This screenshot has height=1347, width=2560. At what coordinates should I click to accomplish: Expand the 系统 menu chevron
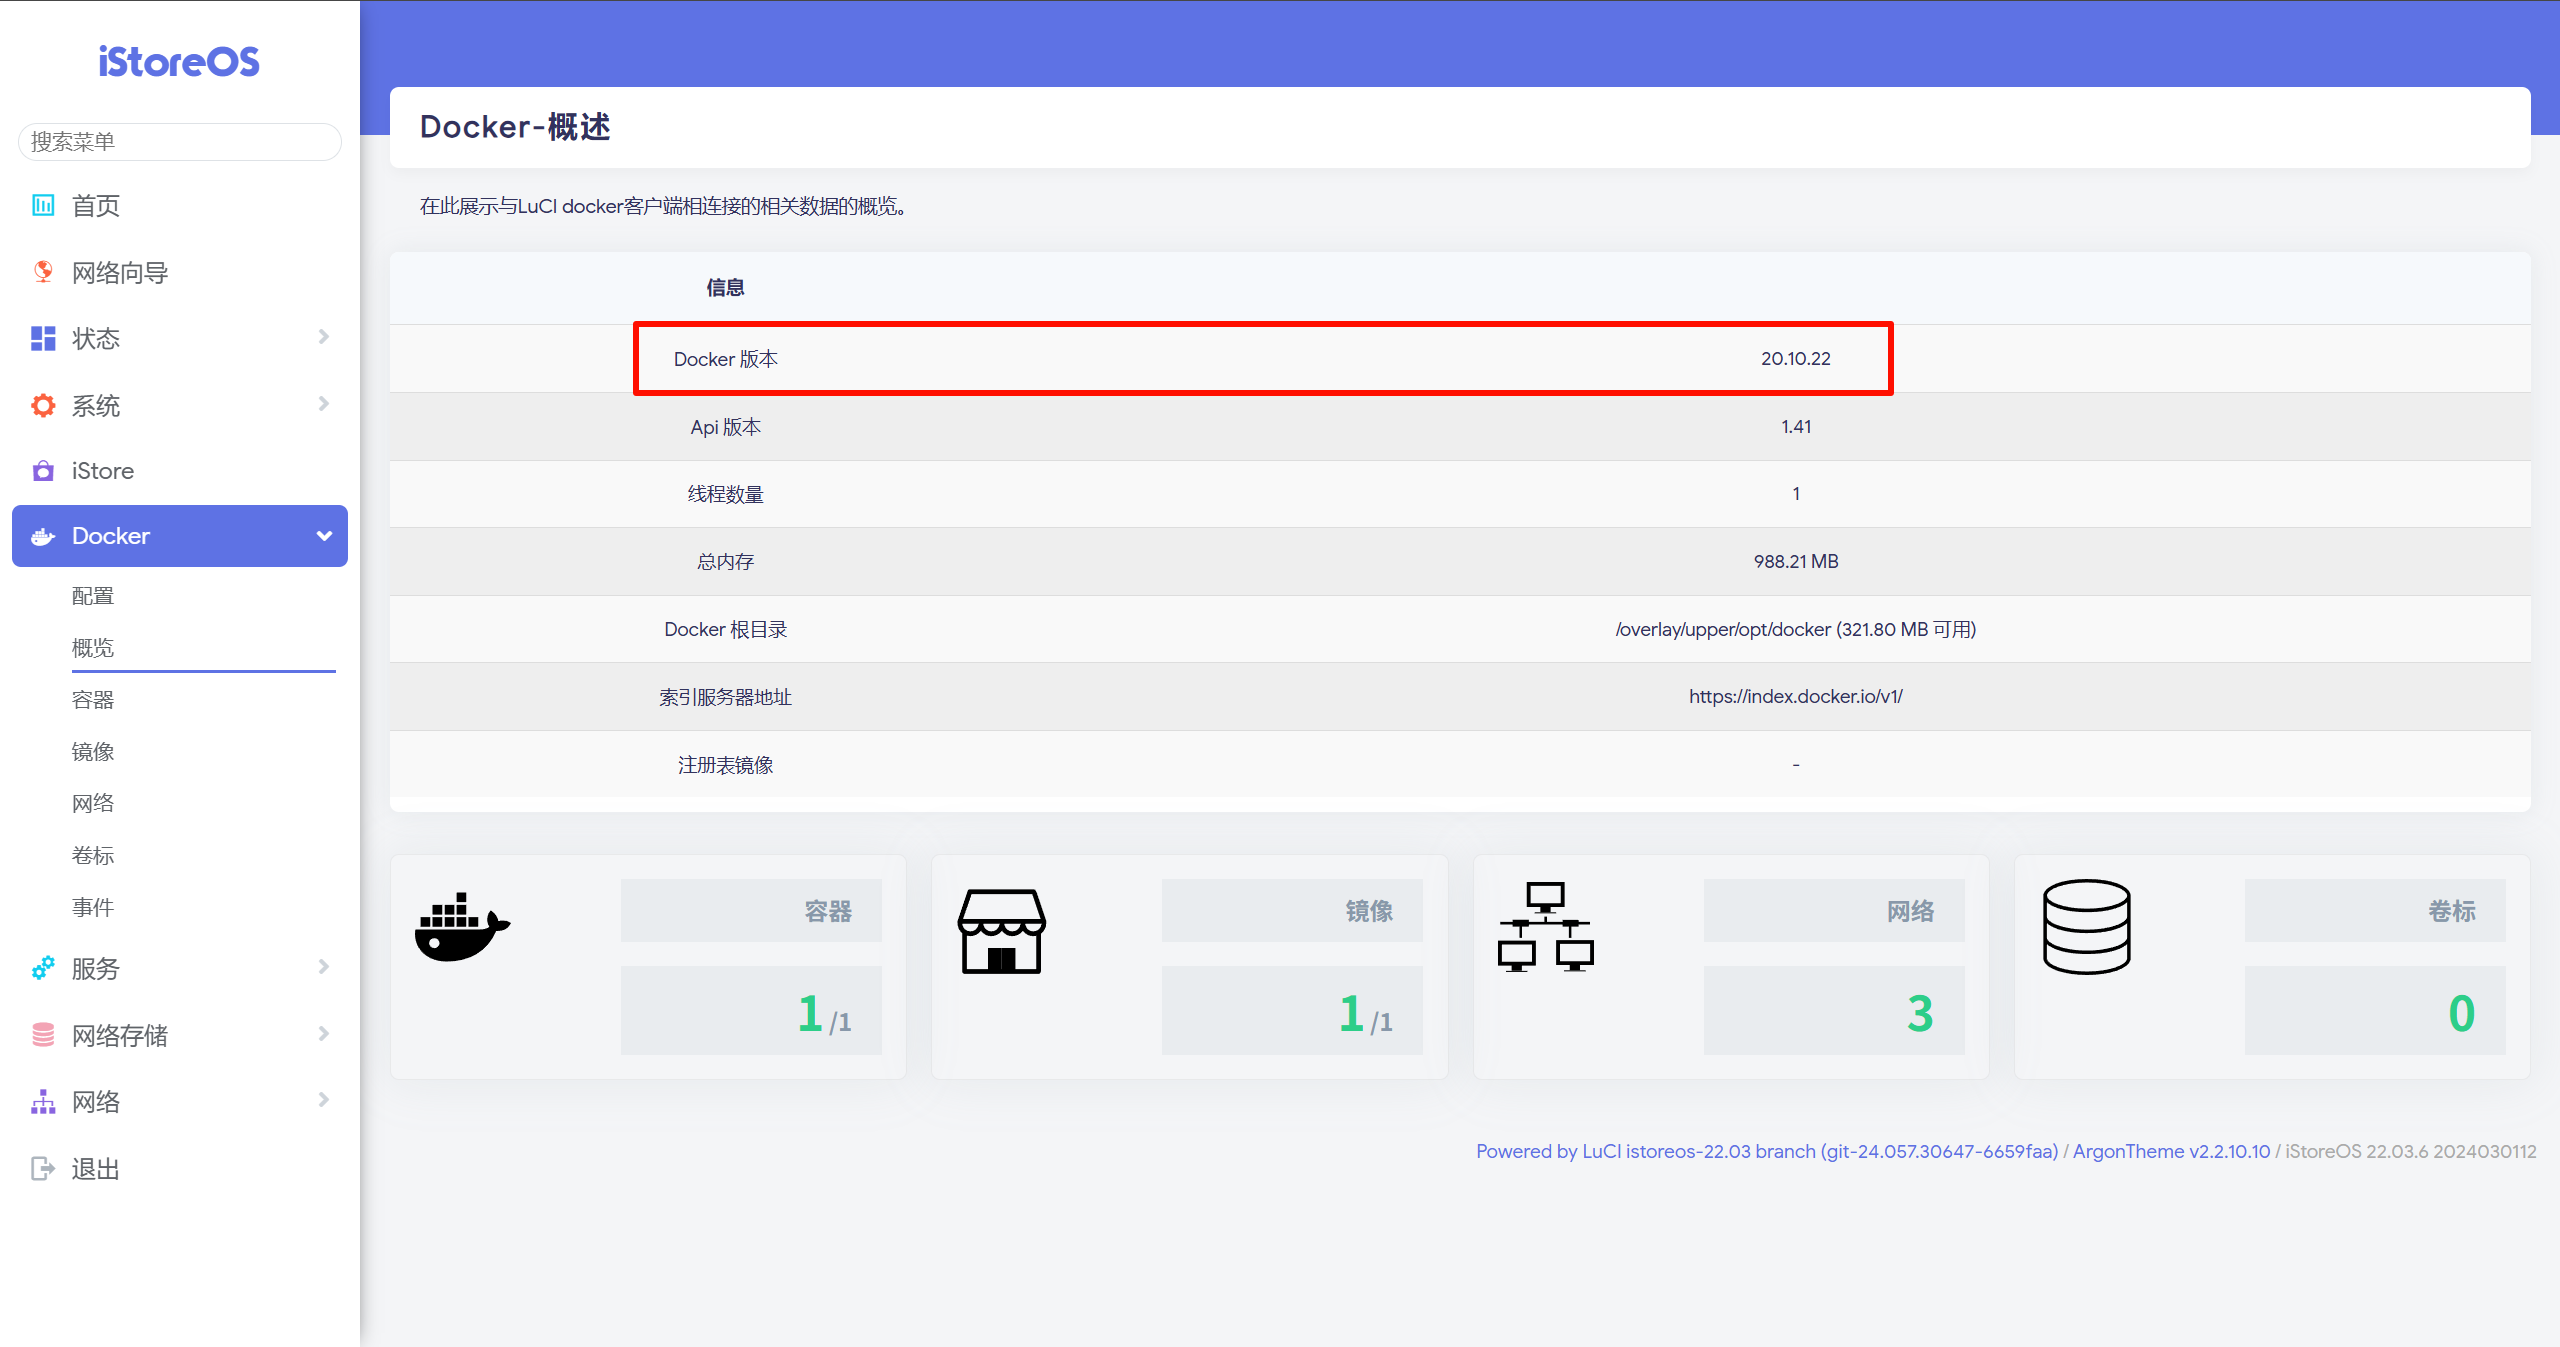pyautogui.click(x=323, y=404)
